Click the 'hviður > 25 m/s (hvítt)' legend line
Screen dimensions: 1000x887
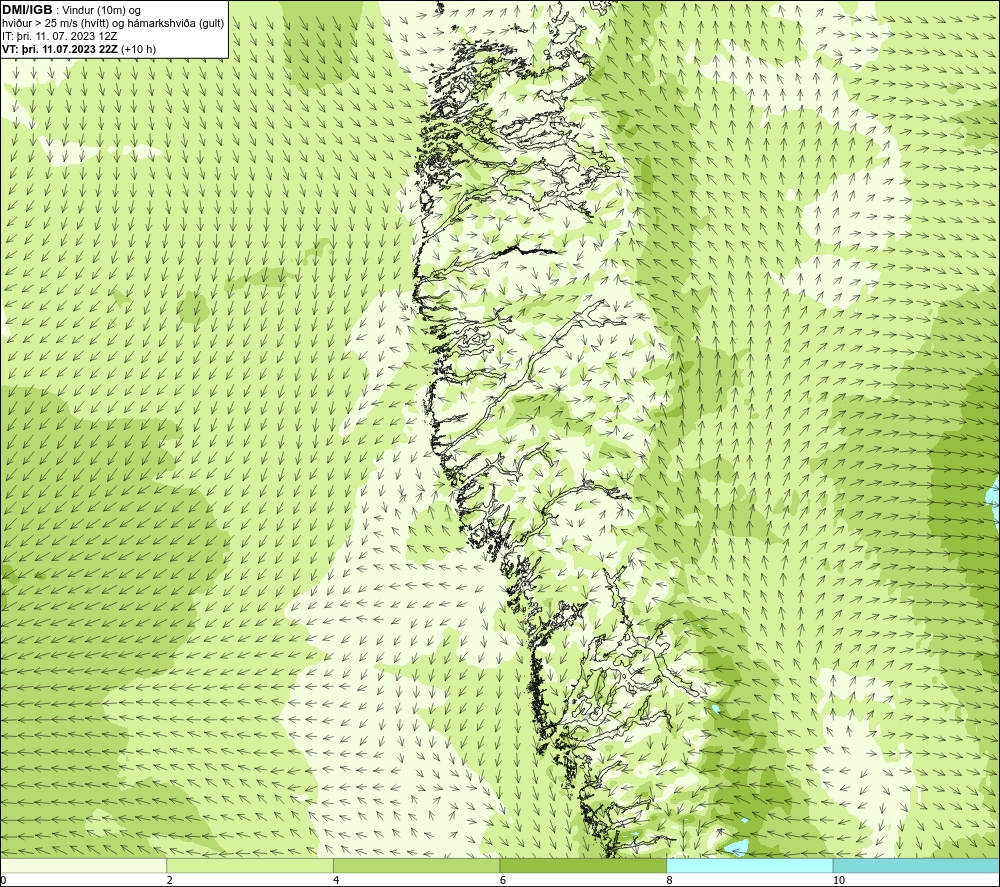click(x=113, y=23)
